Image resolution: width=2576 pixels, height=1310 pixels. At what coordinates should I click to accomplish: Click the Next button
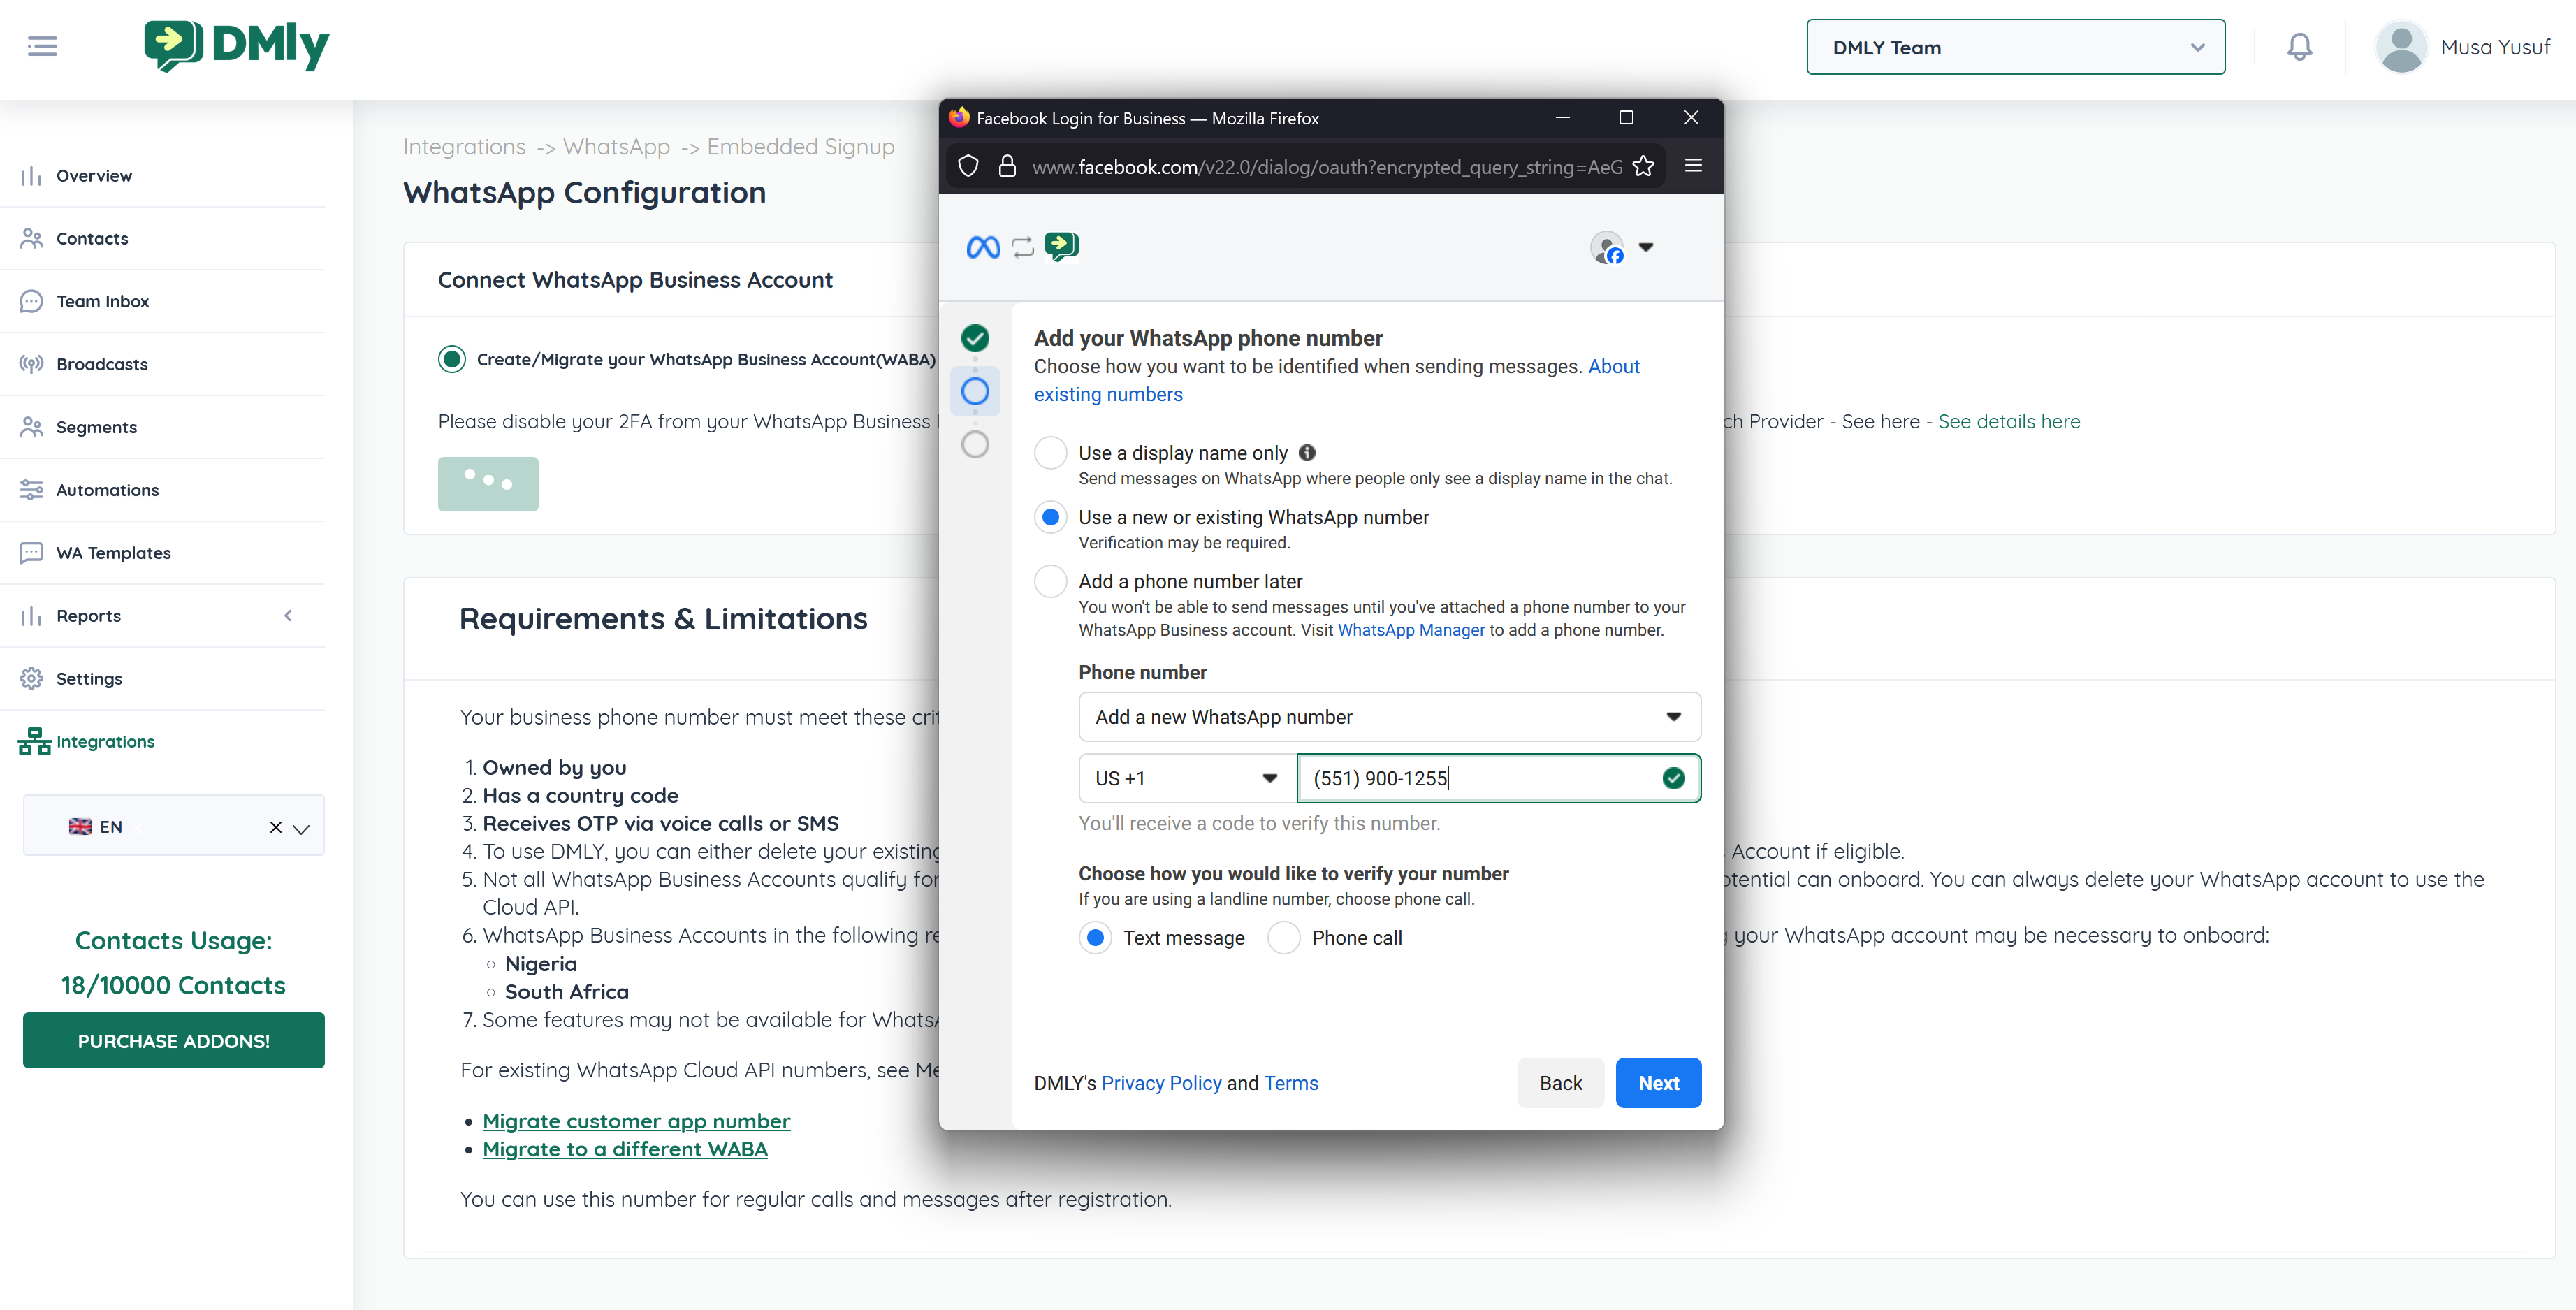click(1657, 1083)
